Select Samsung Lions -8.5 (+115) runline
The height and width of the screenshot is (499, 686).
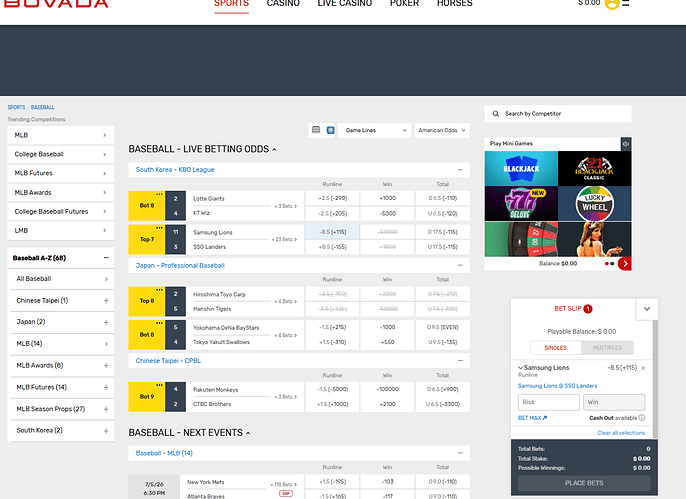point(332,232)
